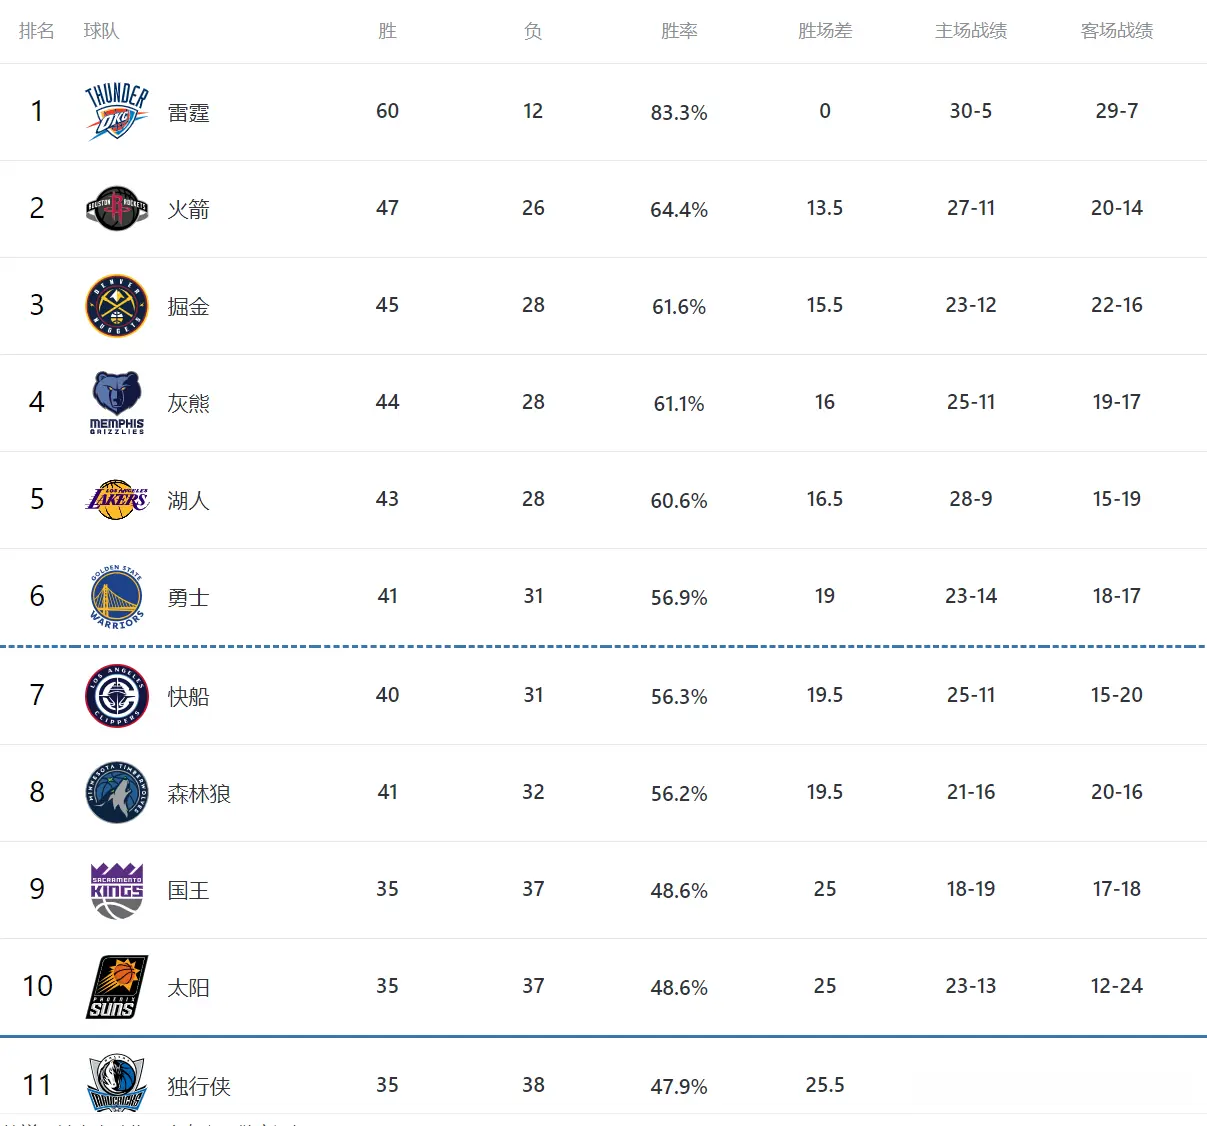Open the 森林狼 team name link
1207x1126 pixels.
pos(199,794)
